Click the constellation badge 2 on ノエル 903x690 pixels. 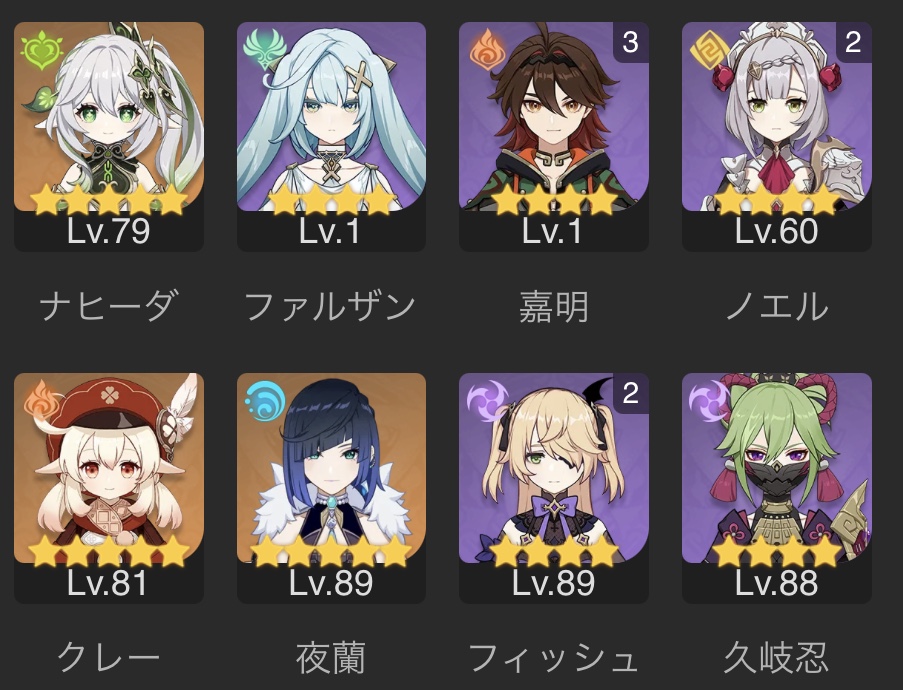tap(853, 42)
